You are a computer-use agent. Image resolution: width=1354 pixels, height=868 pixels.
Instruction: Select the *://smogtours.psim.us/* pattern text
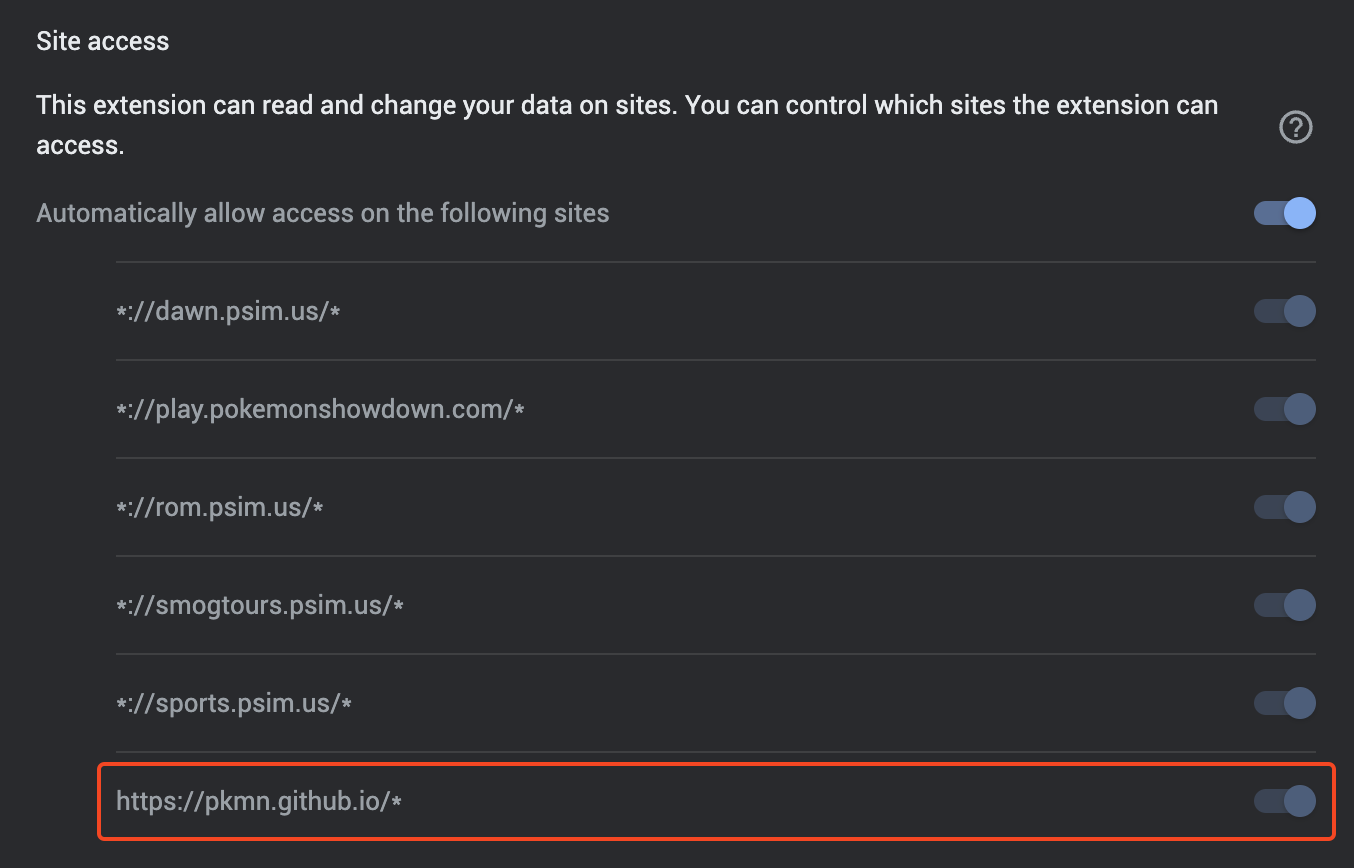[259, 606]
